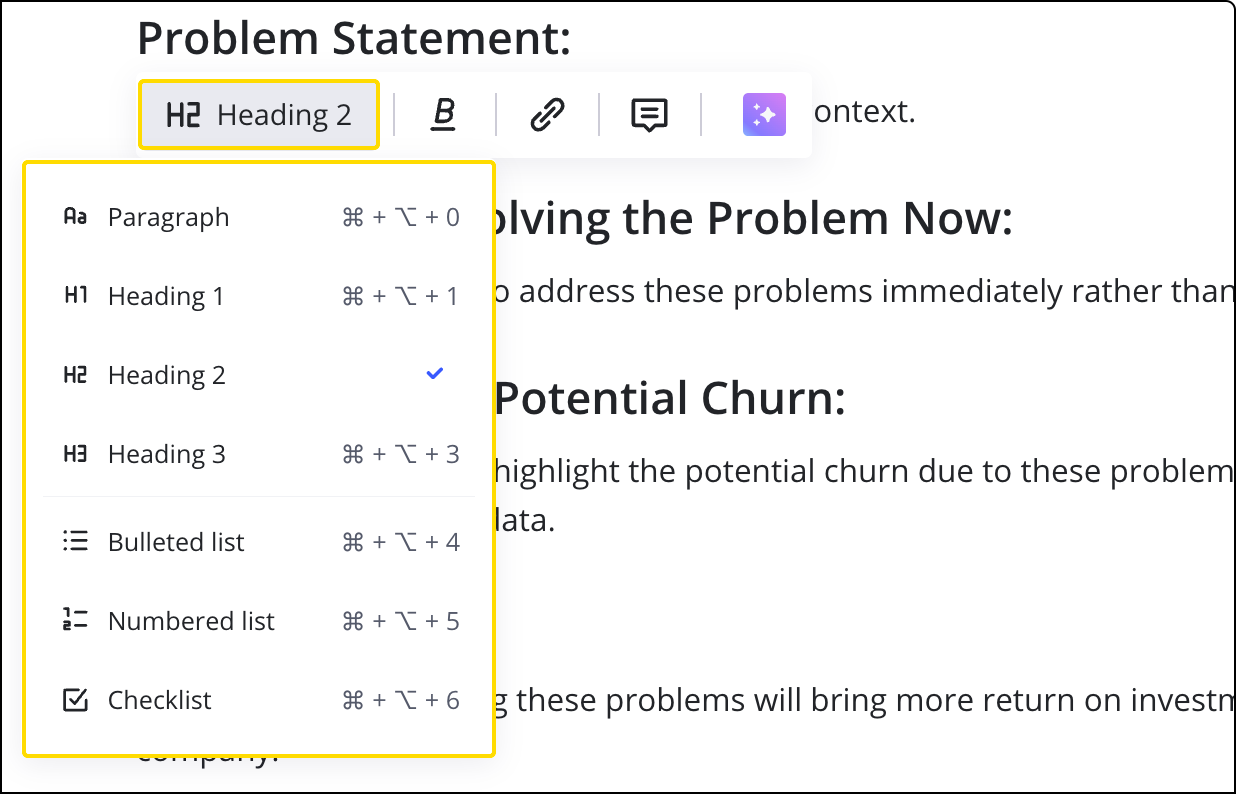1236x794 pixels.
Task: Click the bulleted list icon
Action: (75, 542)
